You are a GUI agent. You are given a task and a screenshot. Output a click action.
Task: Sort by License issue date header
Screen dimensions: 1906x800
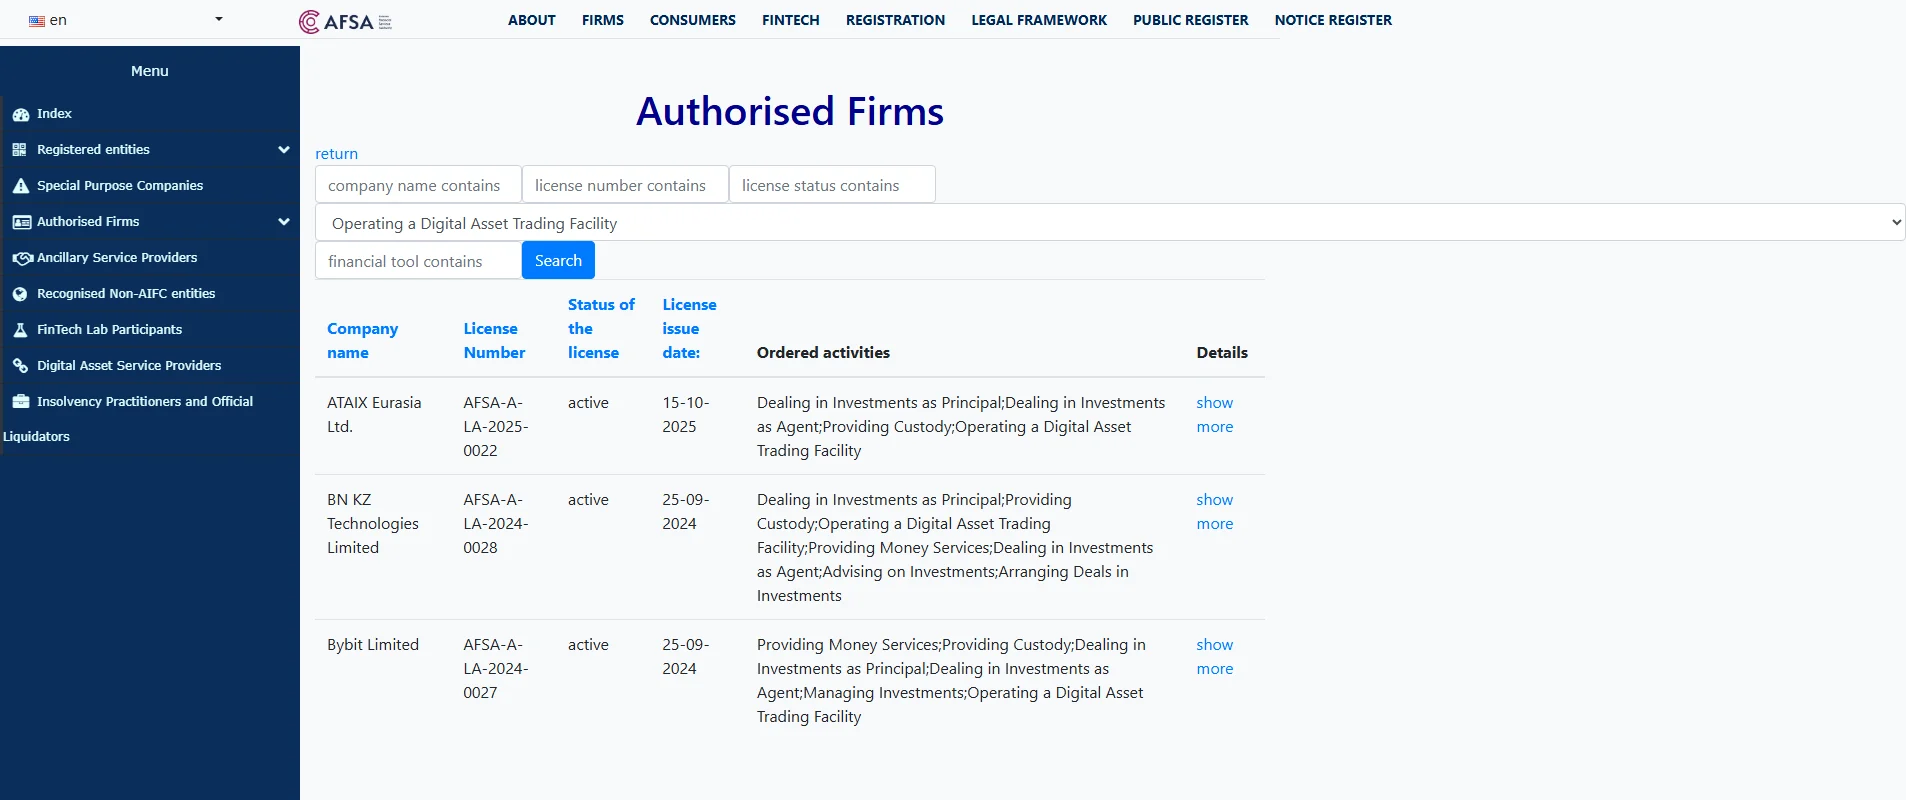(x=689, y=329)
